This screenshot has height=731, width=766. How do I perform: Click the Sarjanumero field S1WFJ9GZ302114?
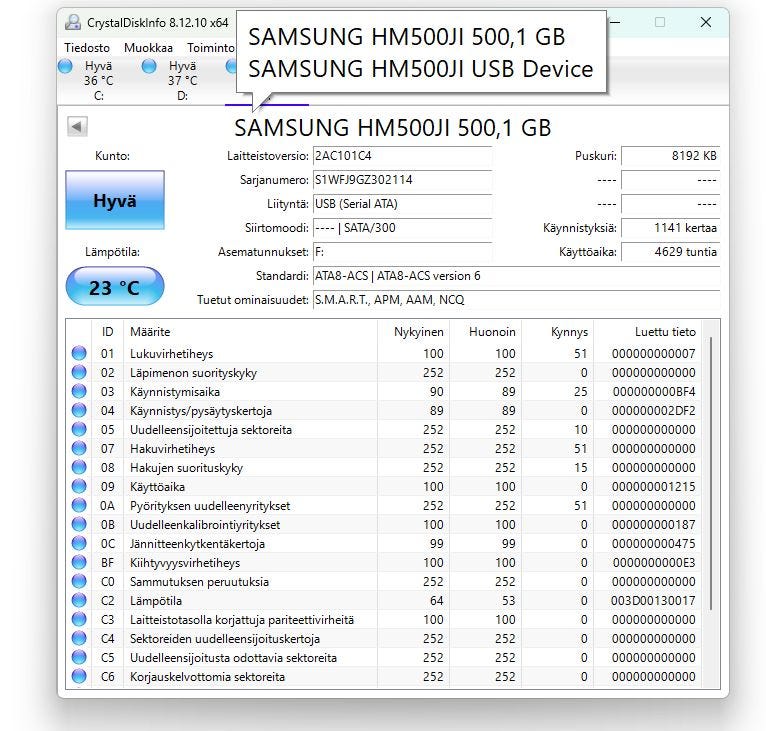(x=402, y=180)
